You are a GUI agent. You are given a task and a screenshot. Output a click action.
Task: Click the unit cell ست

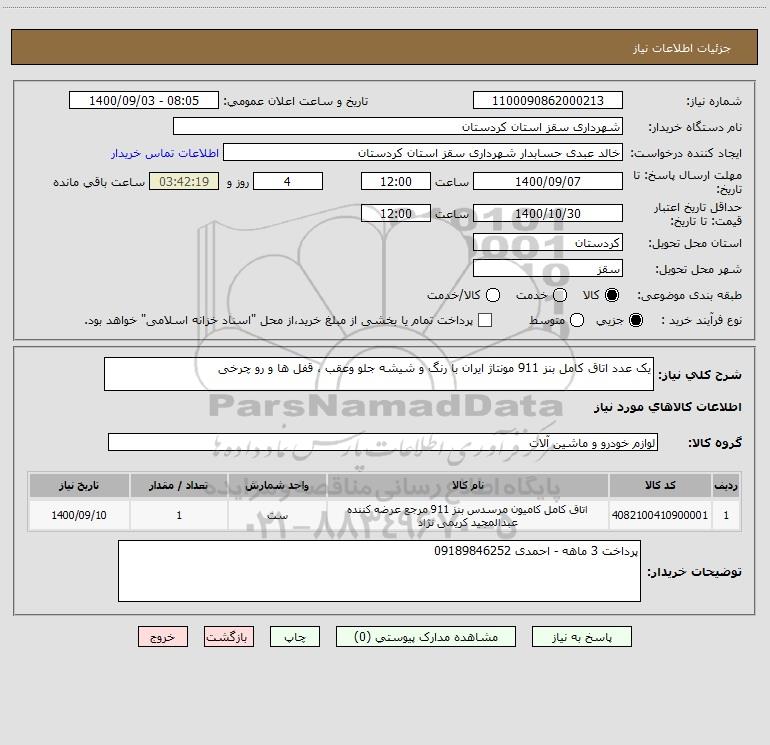(277, 515)
